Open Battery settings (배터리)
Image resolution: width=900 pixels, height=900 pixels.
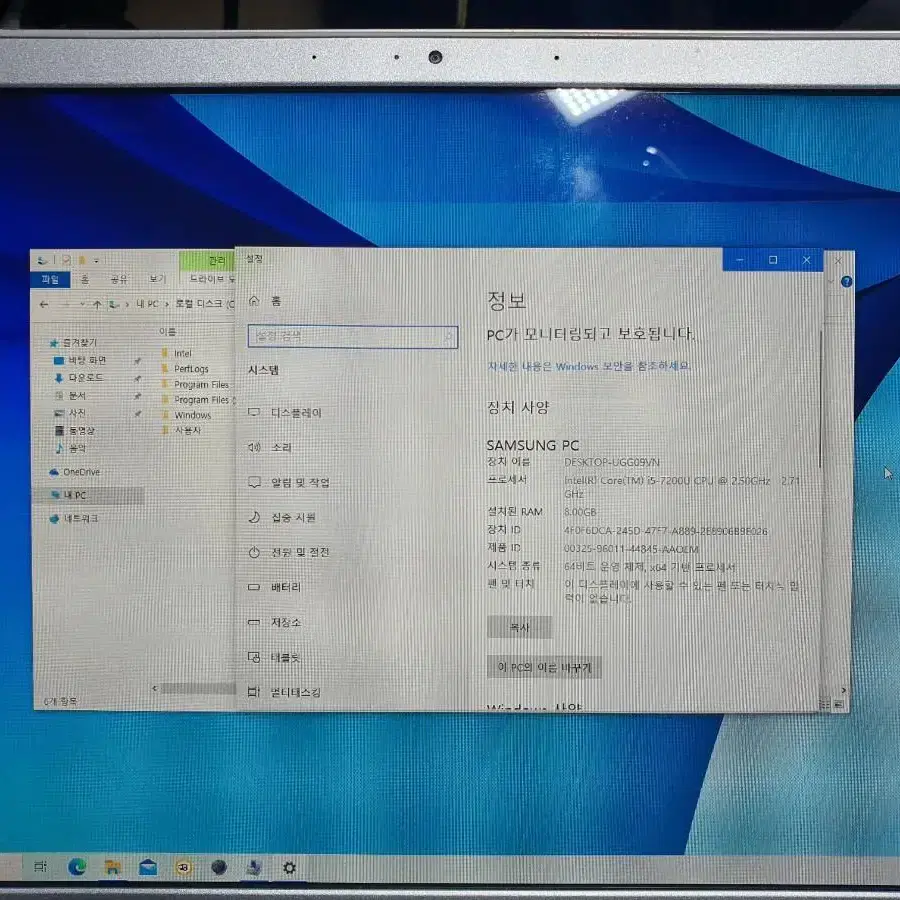[x=274, y=587]
